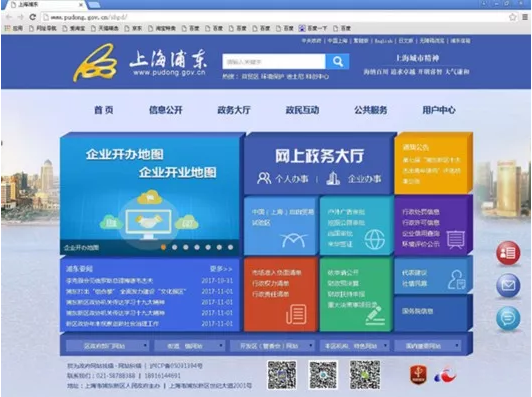
Task: Click the 企业办事 link
Action: click(364, 178)
